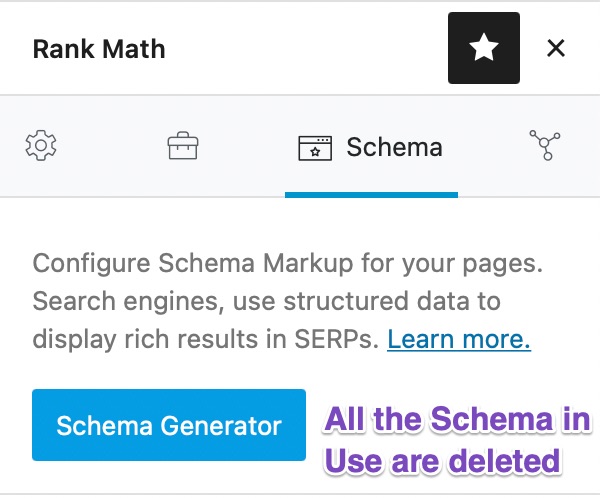Viewport: 606px width, 500px height.
Task: Click the purple 'All the Schema in' annotation
Action: pos(458,419)
